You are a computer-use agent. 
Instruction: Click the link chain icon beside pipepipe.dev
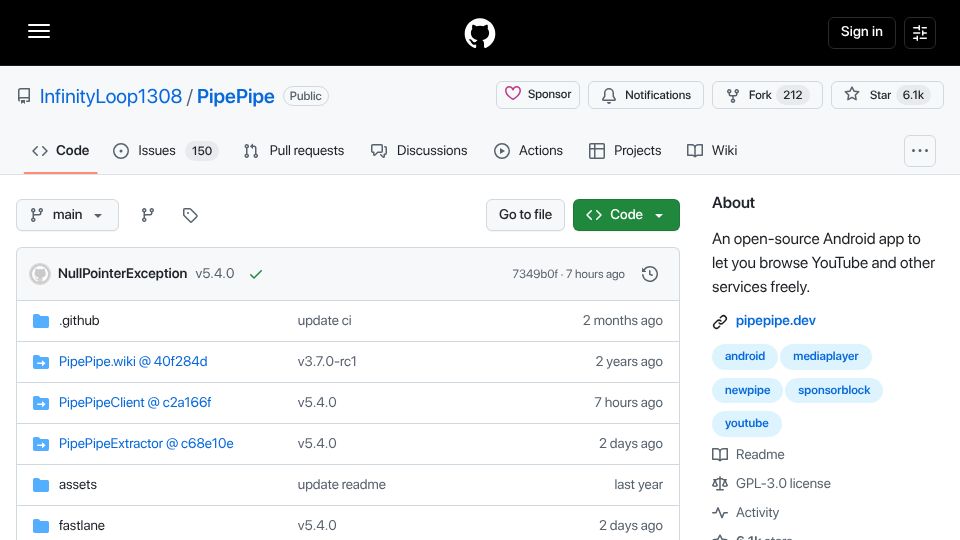pos(720,321)
